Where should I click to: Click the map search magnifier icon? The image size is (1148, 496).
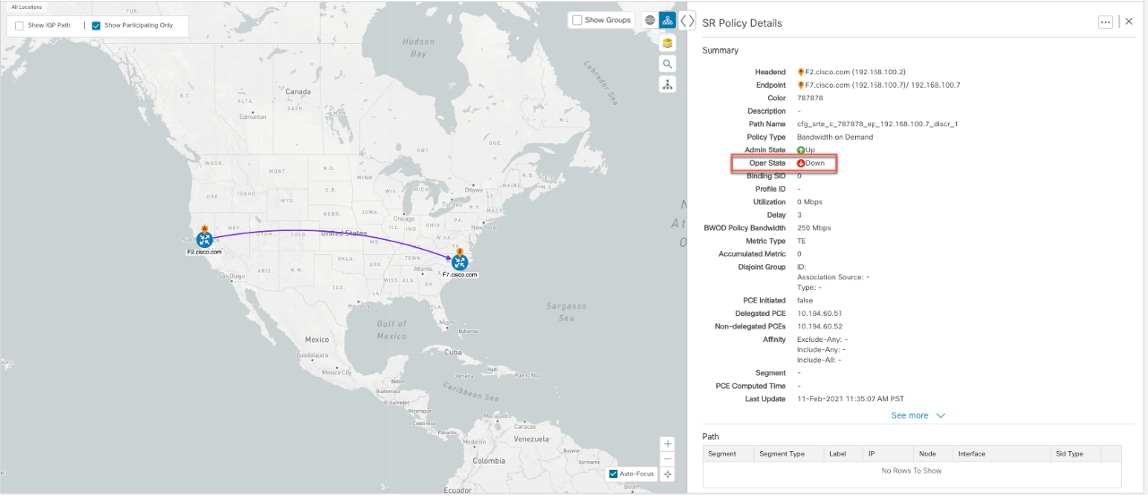tap(667, 64)
